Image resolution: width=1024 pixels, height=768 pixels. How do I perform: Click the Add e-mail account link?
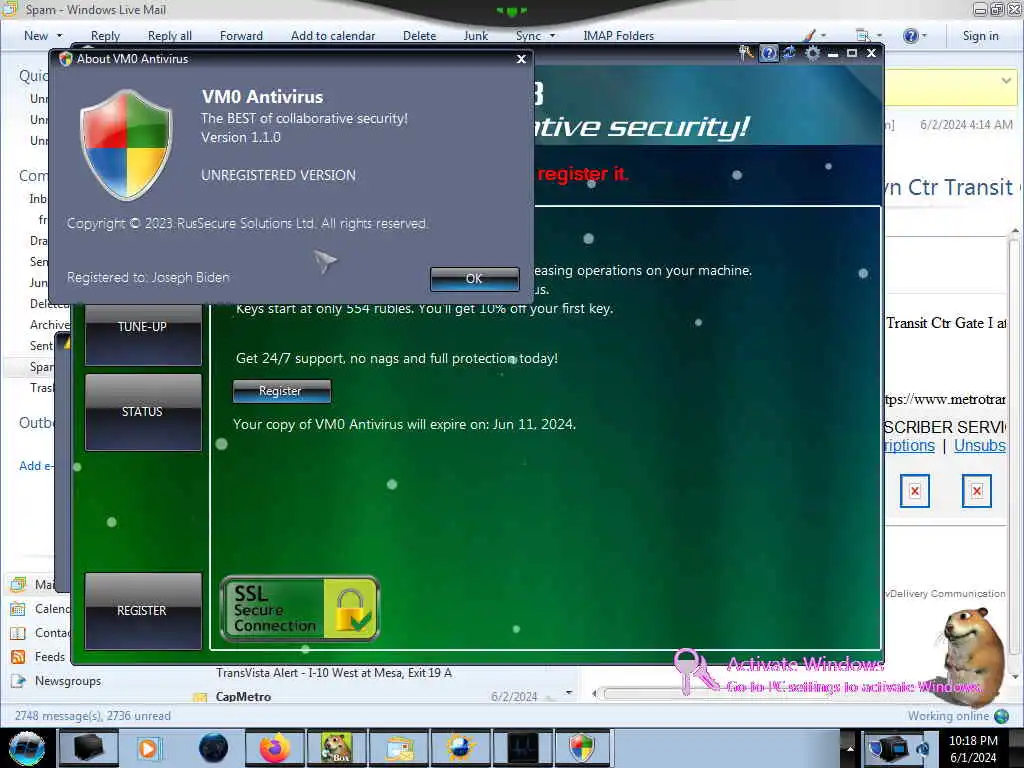coord(37,466)
